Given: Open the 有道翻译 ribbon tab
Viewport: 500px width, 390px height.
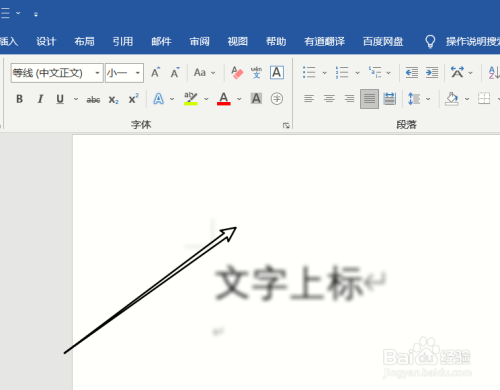Looking at the screenshot, I should (x=324, y=42).
